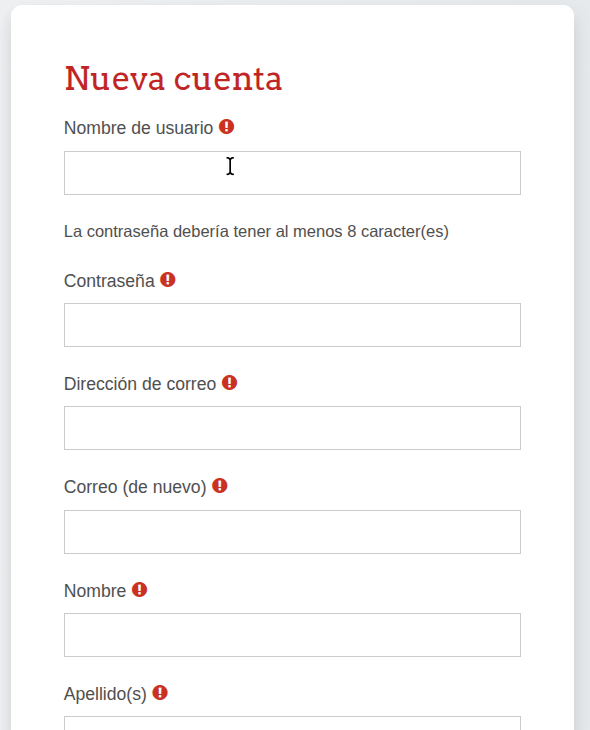Click the password minimum characters hint text
Screen dimensions: 590x730
tap(256, 231)
